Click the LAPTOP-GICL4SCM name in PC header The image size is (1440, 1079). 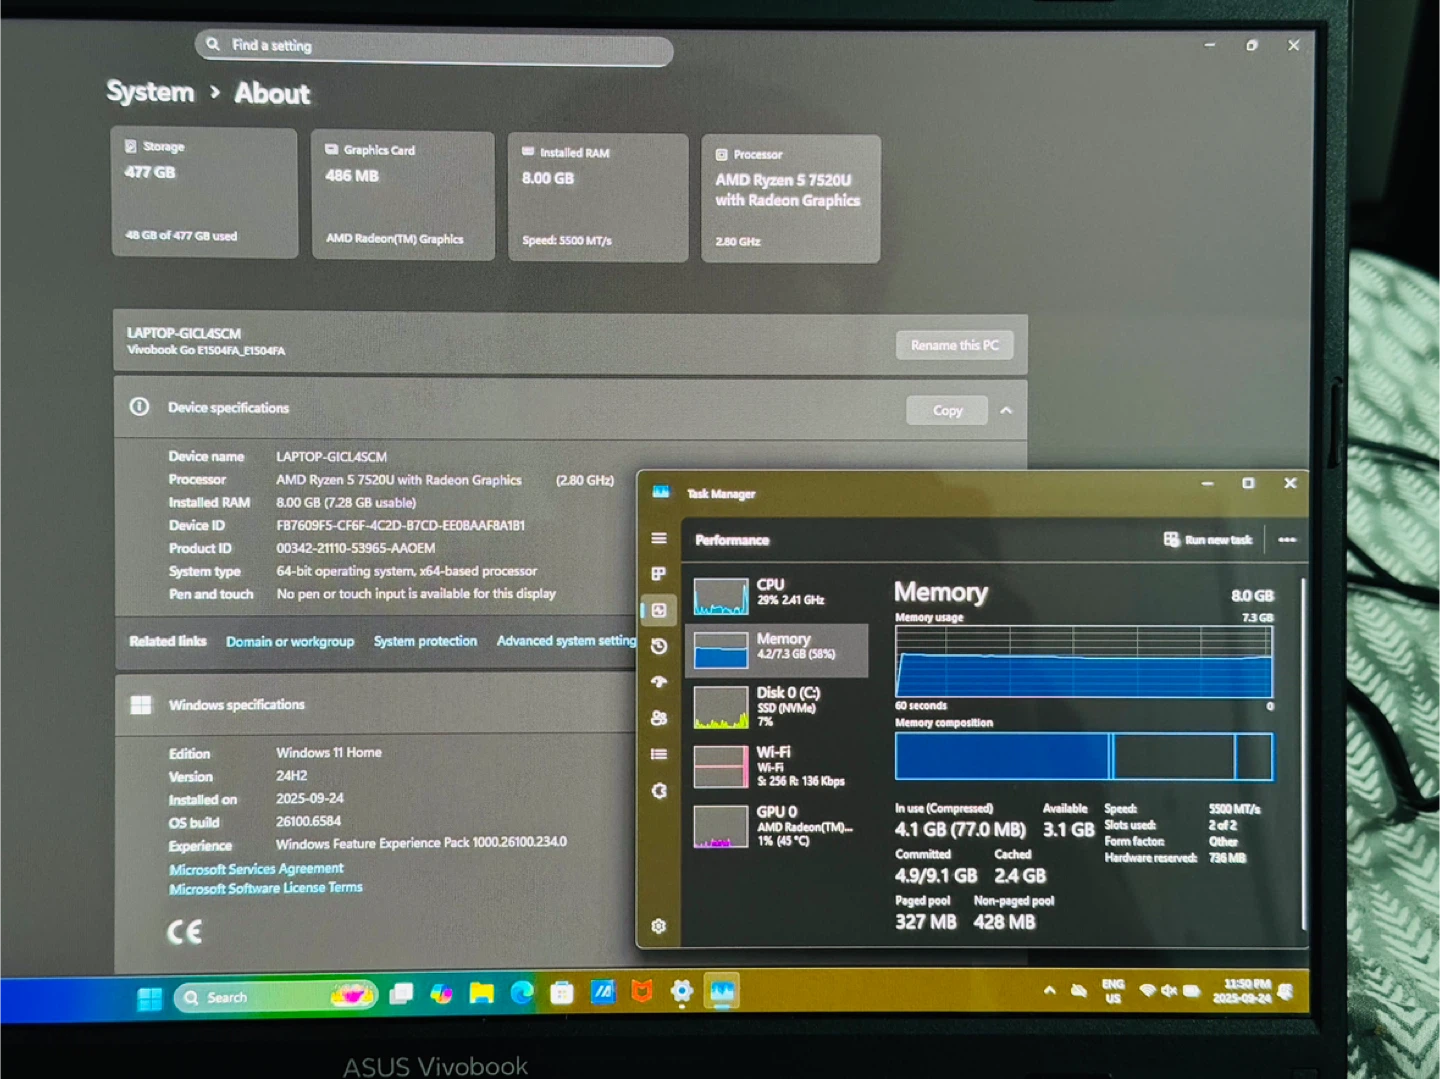[184, 333]
